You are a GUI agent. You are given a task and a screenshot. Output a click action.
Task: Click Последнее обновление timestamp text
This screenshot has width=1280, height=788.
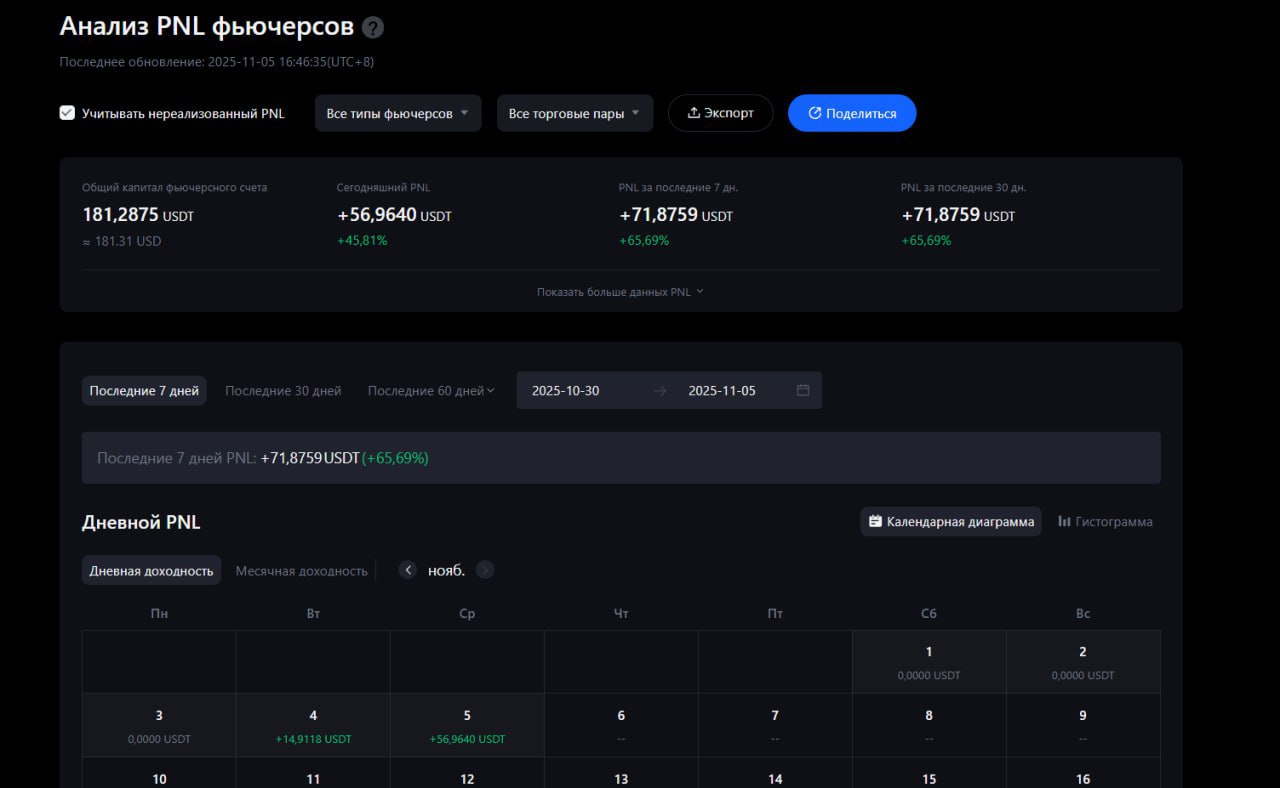tap(217, 62)
